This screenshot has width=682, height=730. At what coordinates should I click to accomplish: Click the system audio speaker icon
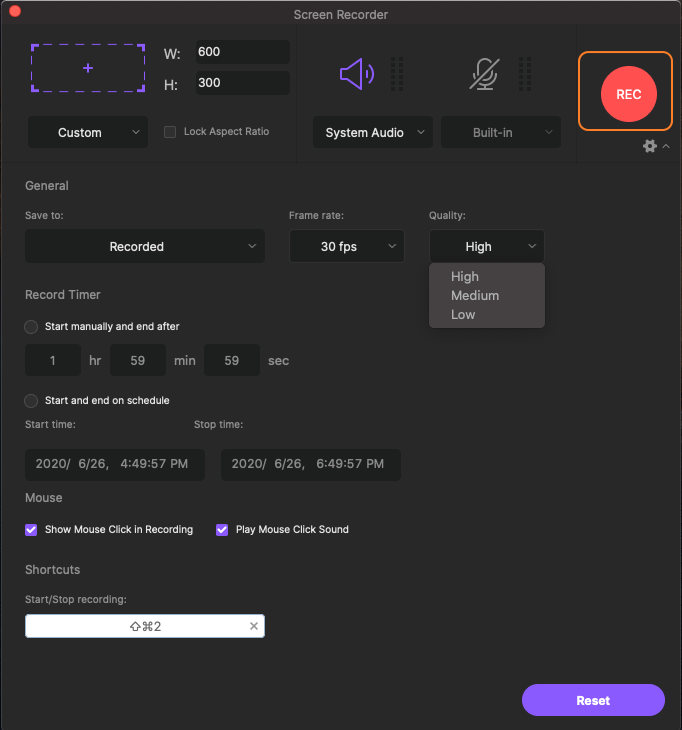tap(356, 74)
